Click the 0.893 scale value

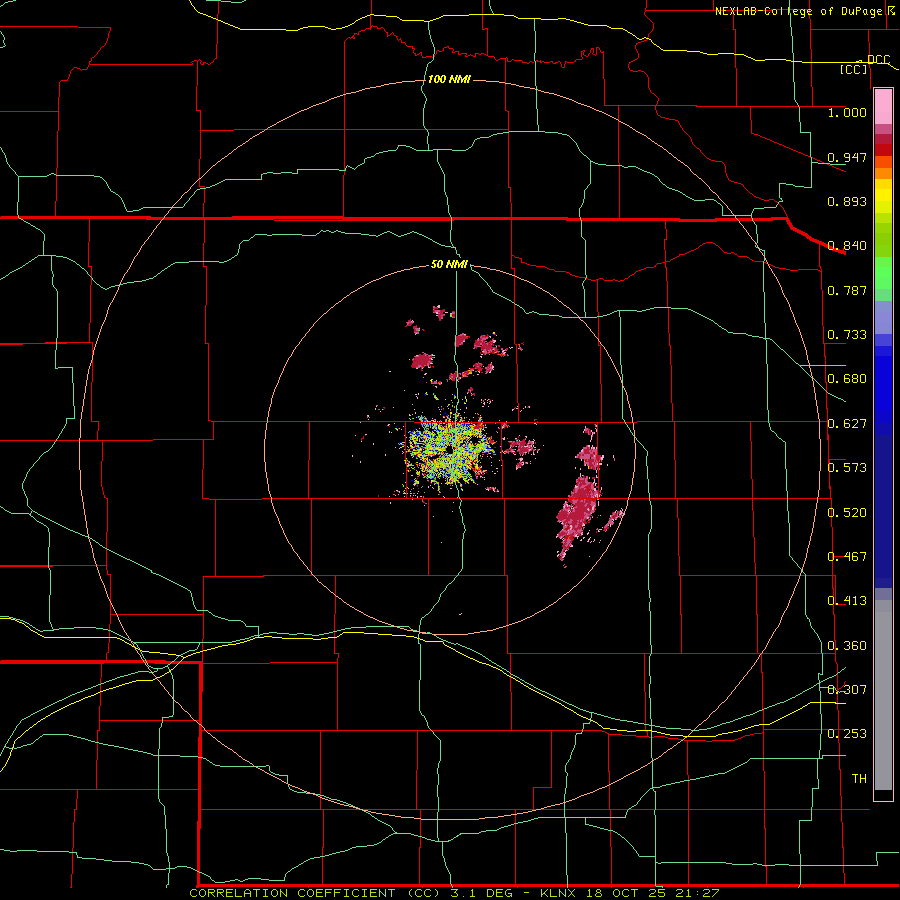point(847,201)
